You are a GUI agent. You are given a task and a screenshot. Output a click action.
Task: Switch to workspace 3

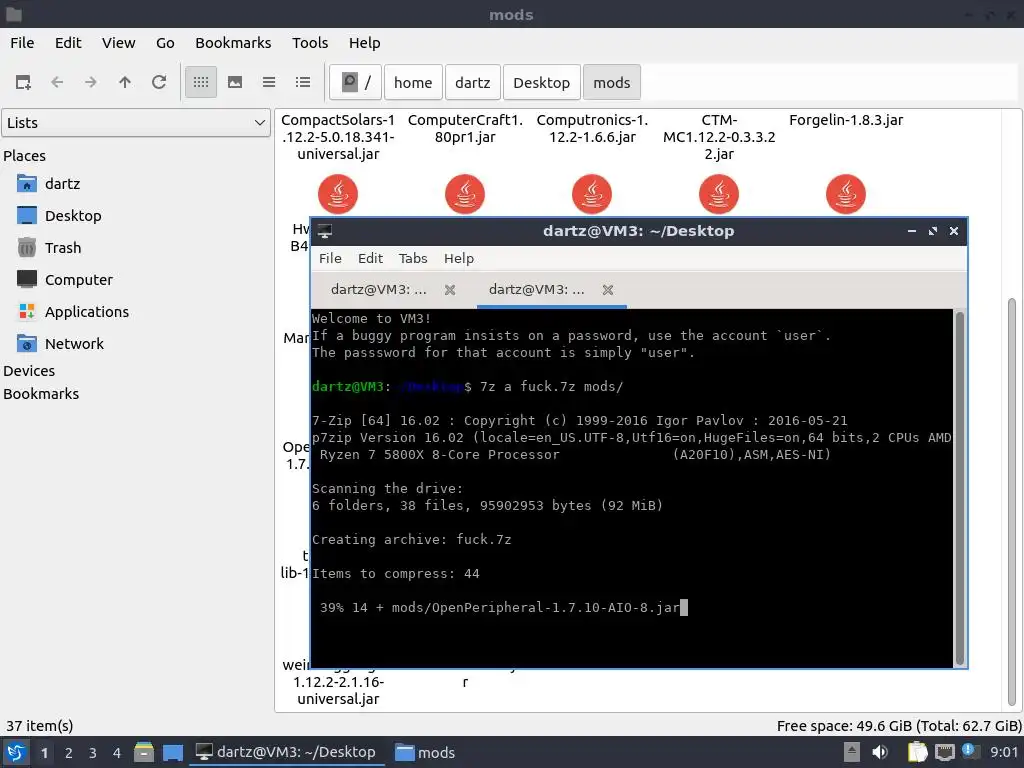click(93, 753)
